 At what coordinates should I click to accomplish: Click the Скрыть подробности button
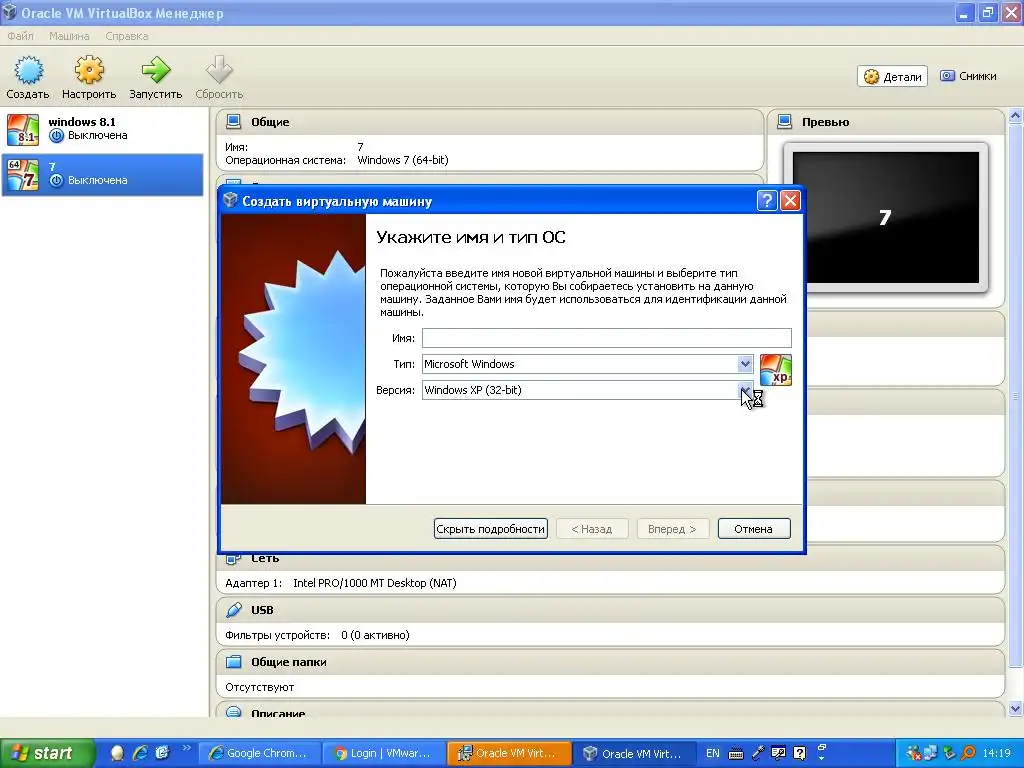click(490, 528)
